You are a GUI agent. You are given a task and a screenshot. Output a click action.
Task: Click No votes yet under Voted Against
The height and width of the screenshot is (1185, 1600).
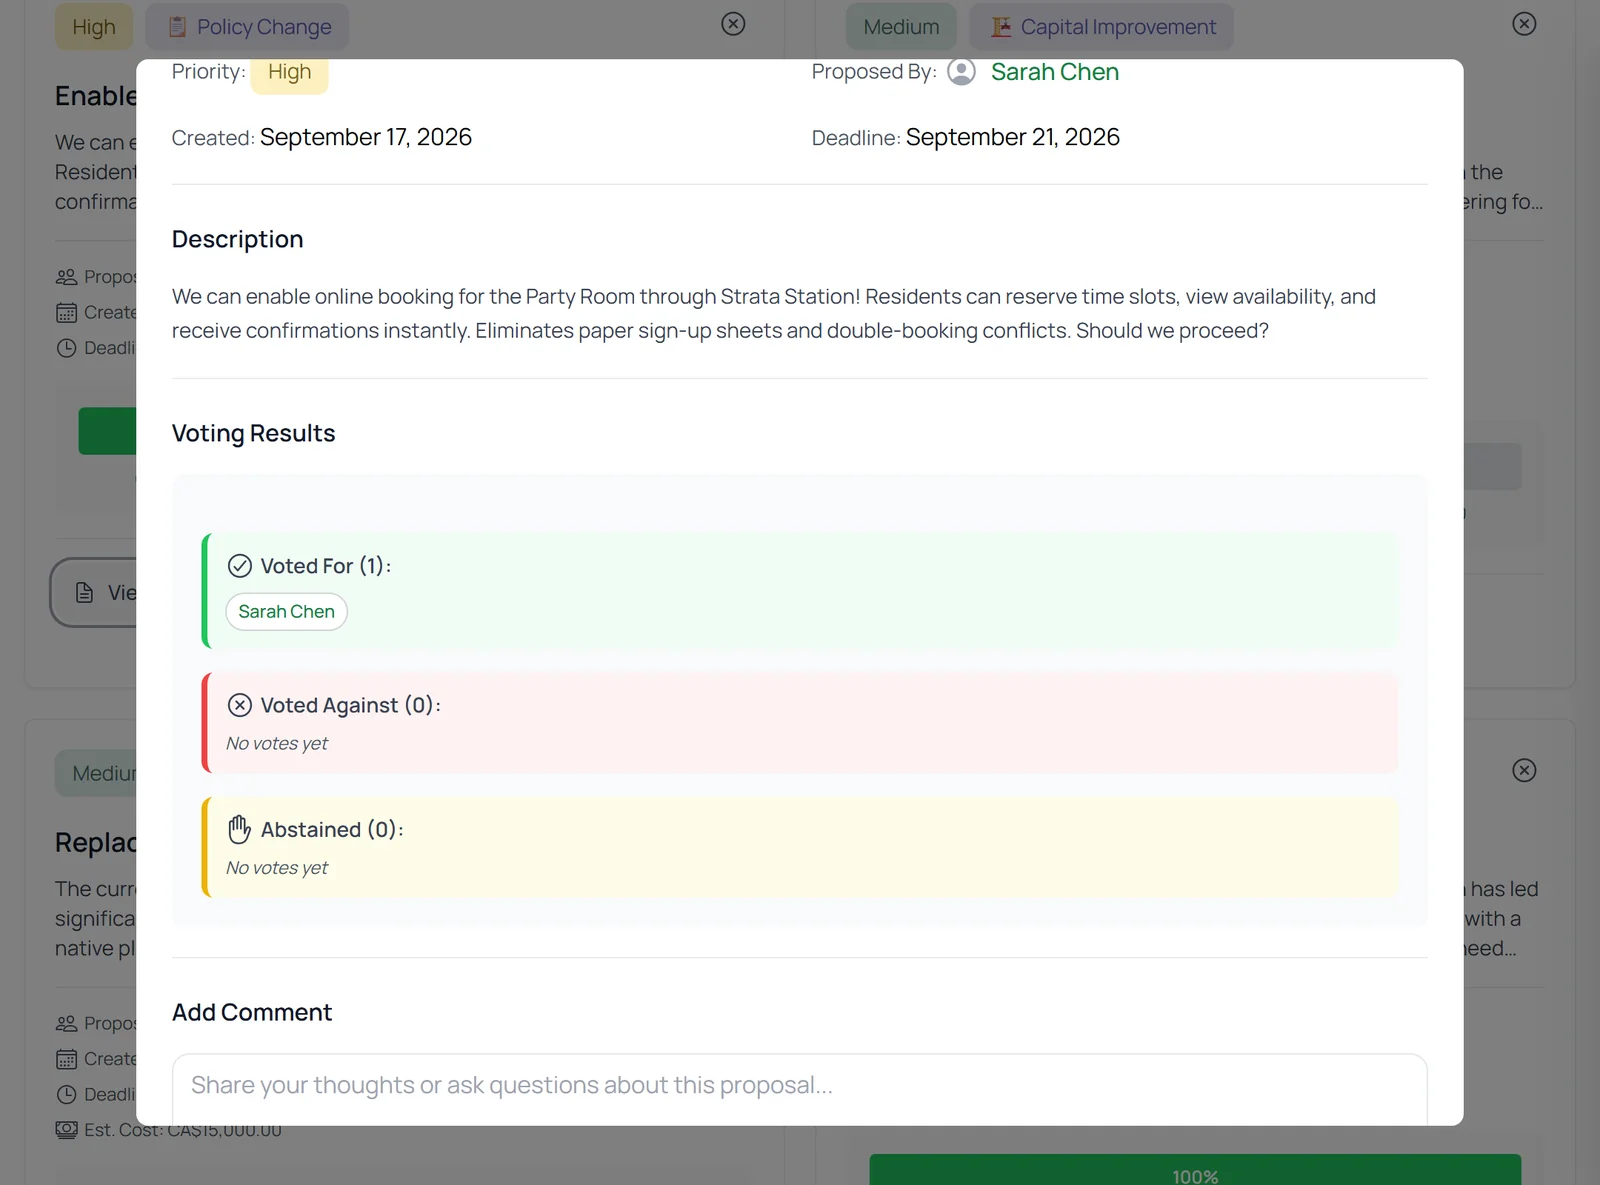click(x=277, y=743)
